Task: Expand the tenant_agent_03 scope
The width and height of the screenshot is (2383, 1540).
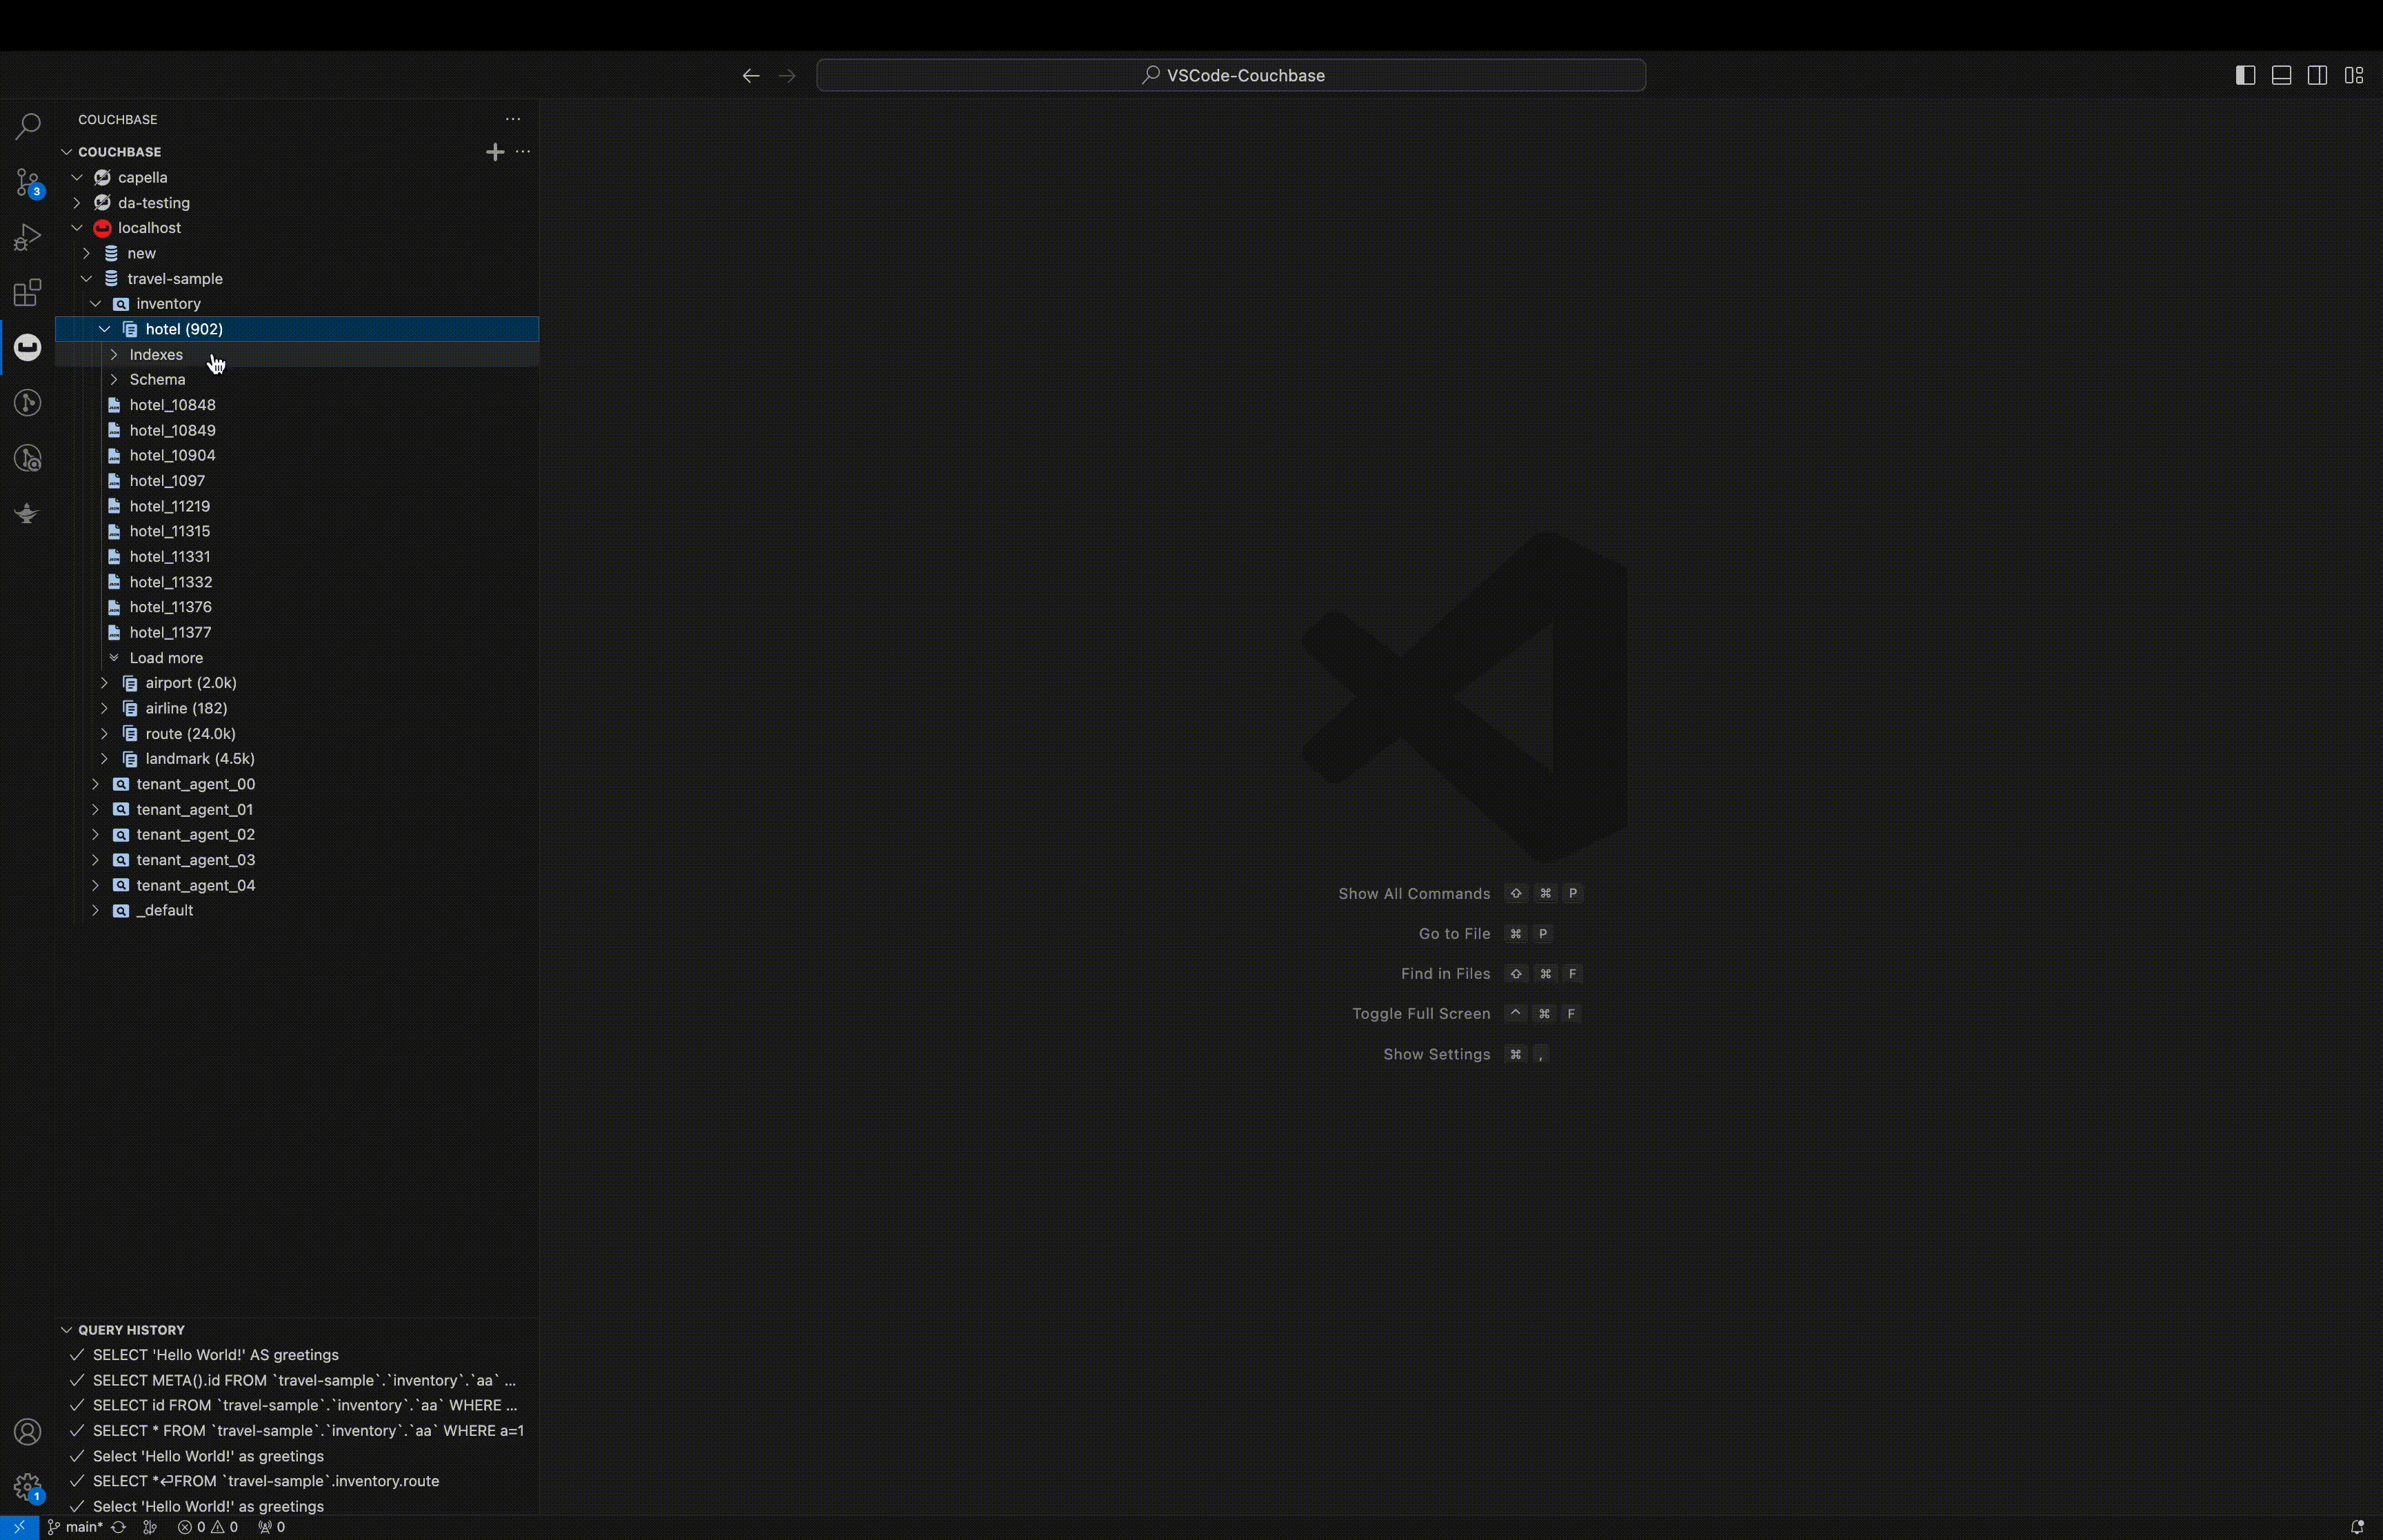Action: click(95, 860)
